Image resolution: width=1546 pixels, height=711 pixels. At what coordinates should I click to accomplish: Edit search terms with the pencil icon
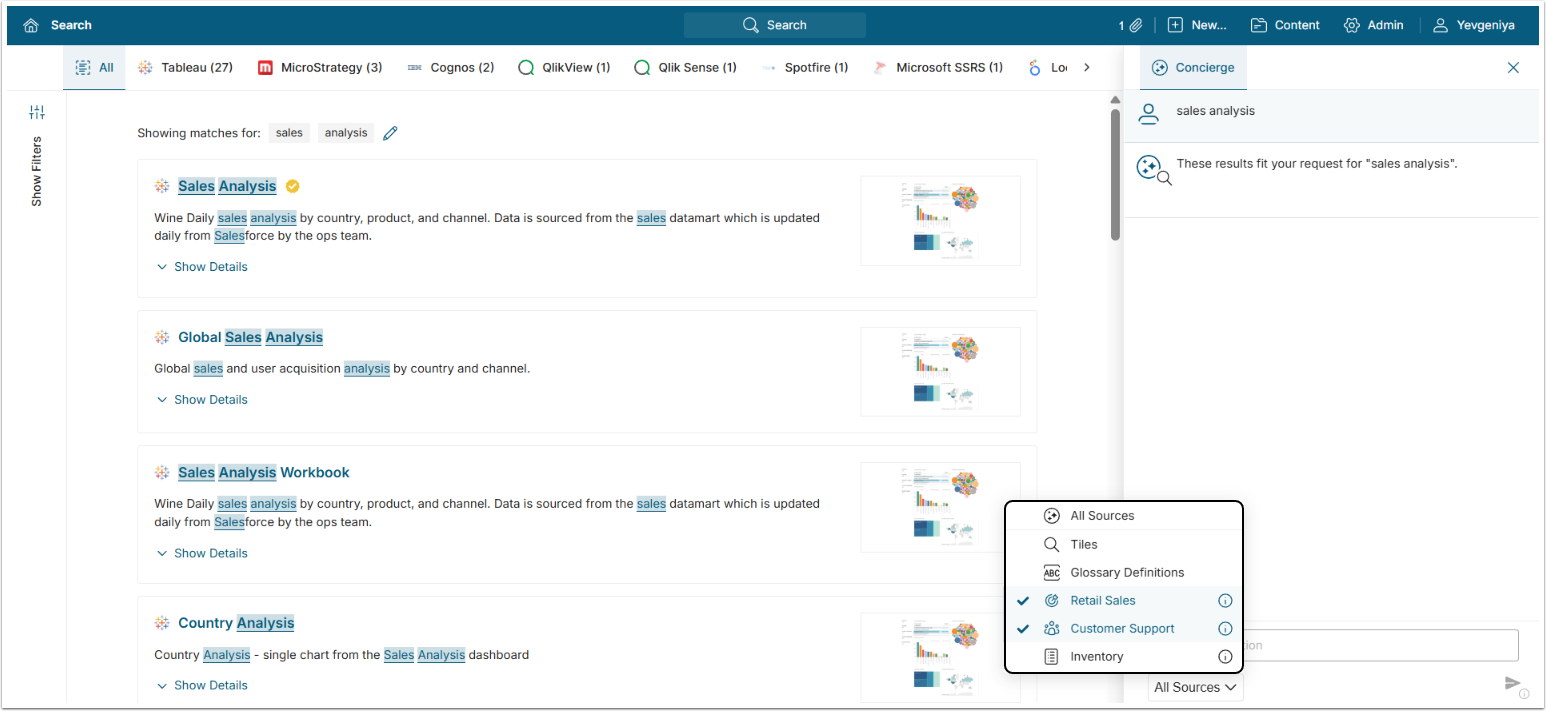(390, 133)
